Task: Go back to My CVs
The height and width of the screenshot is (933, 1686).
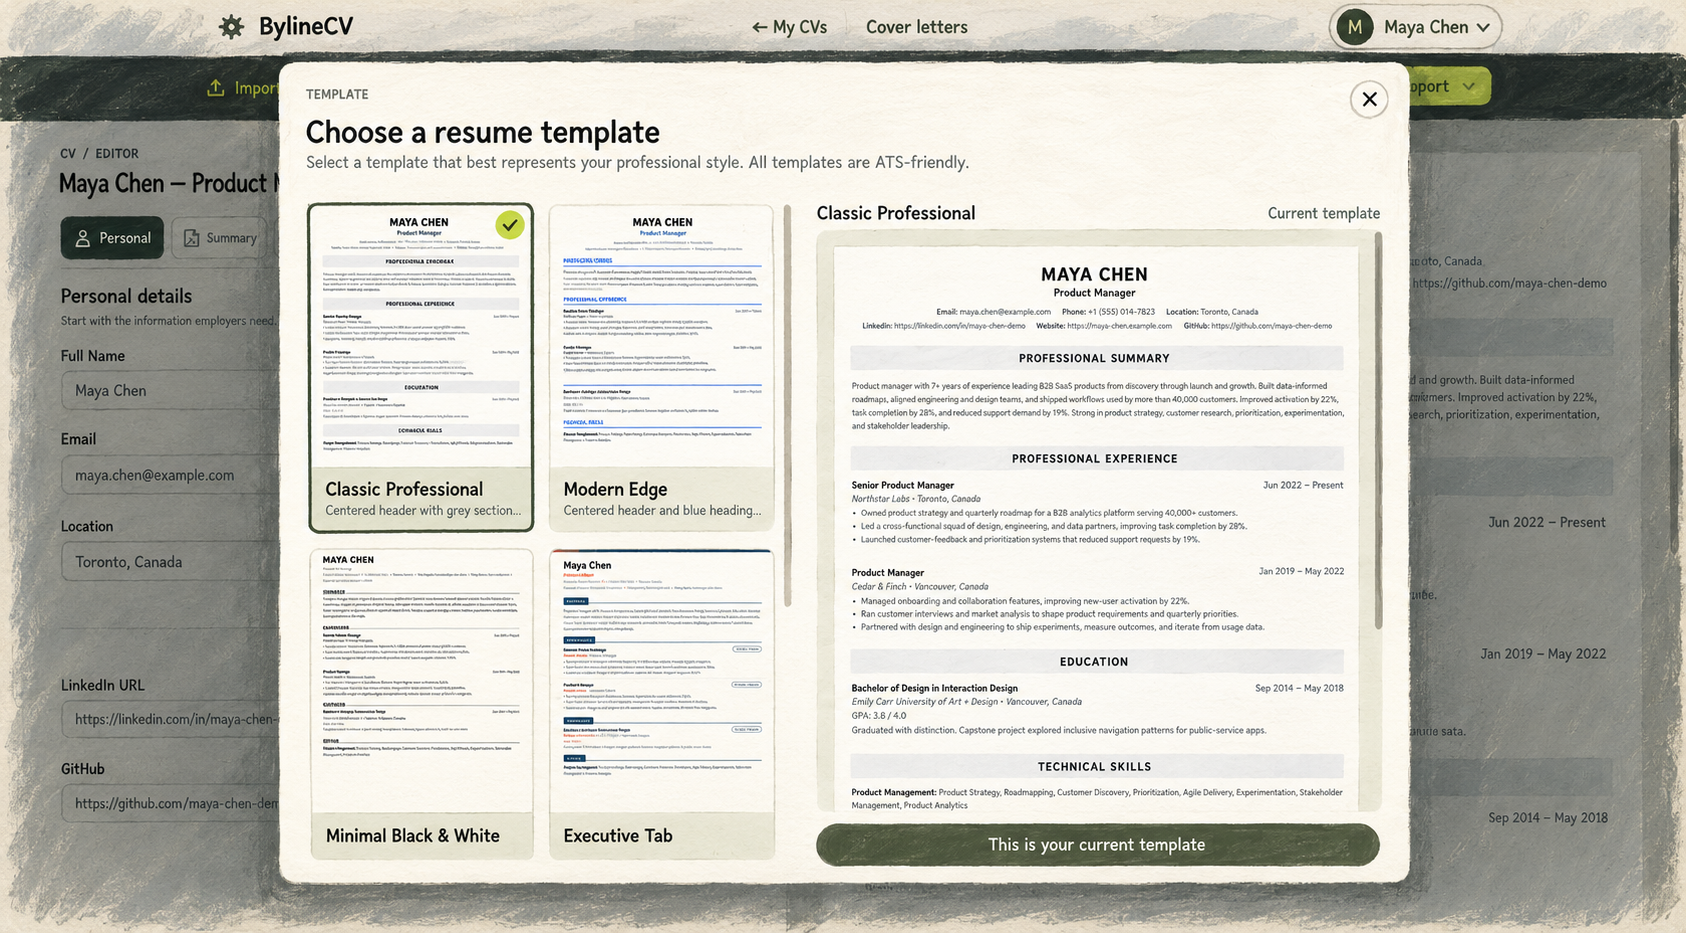Action: (789, 27)
